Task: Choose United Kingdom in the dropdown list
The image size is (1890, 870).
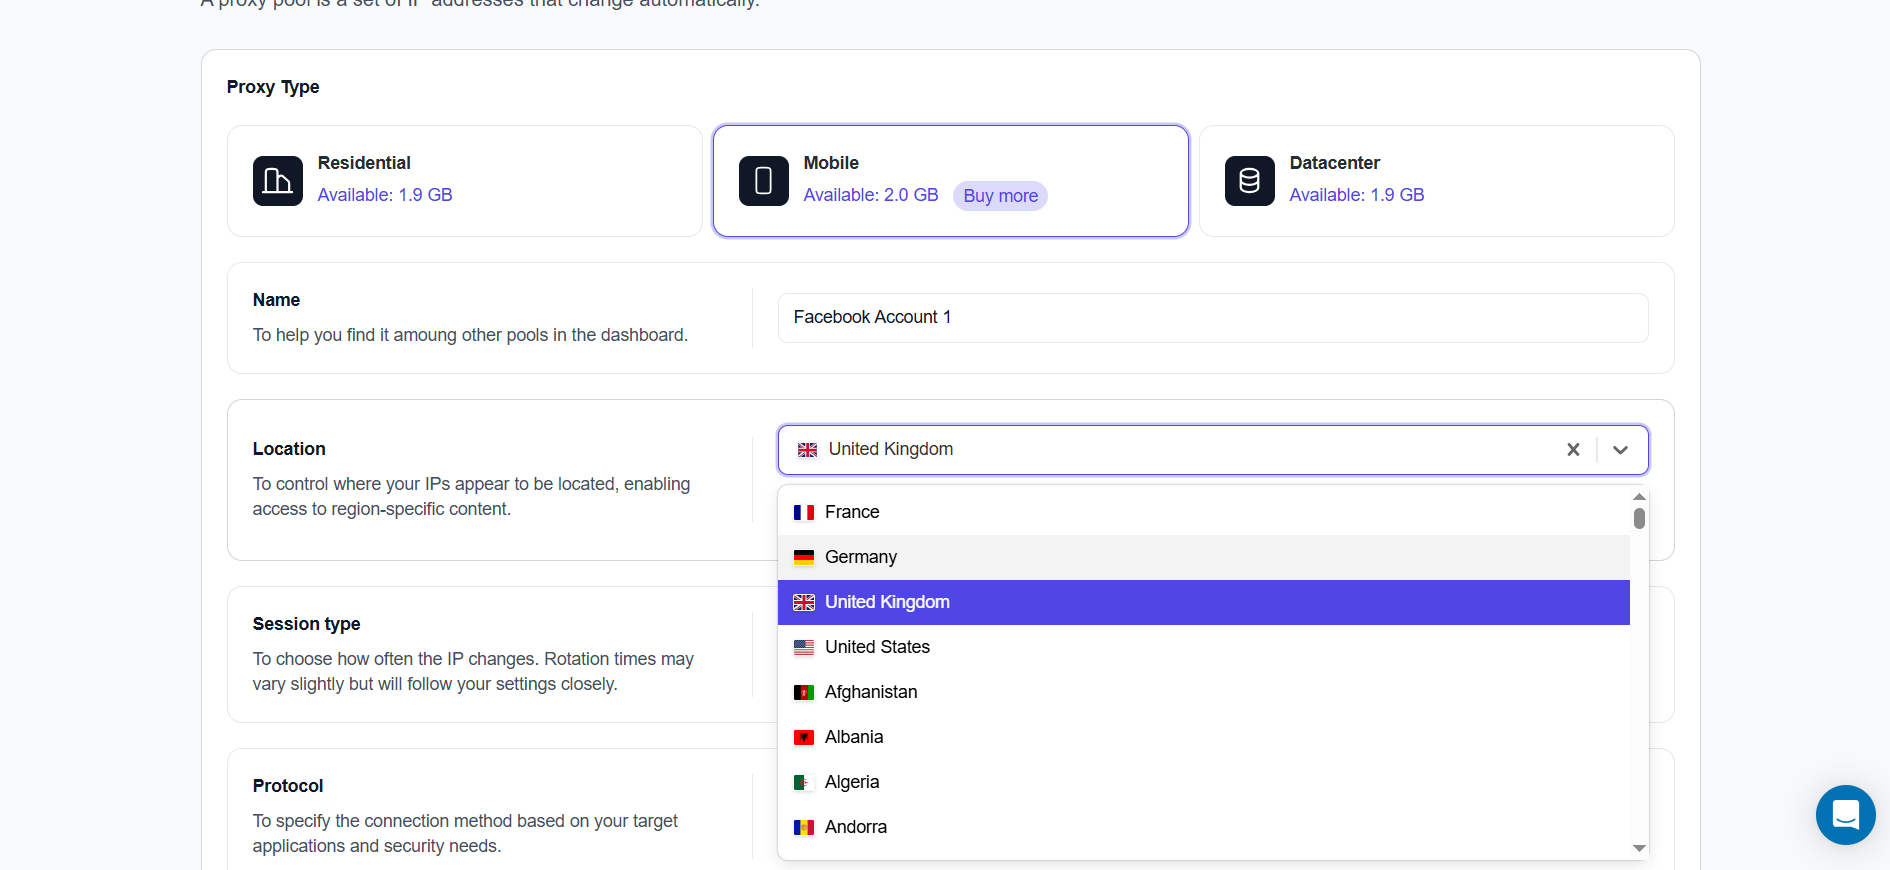Action: point(1204,602)
